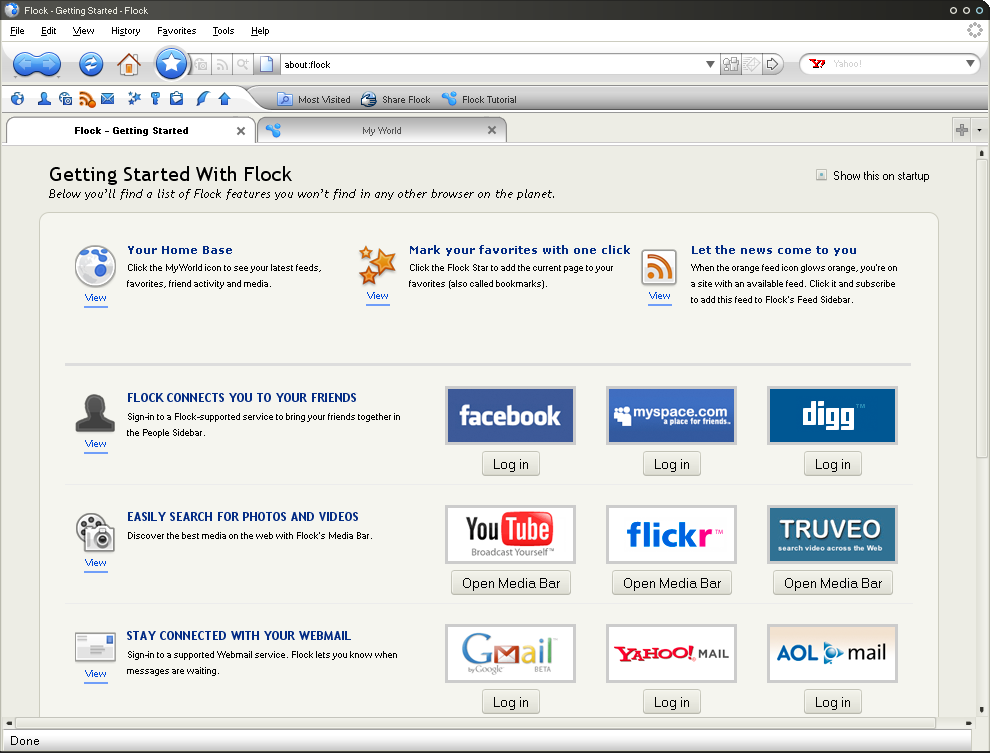
Task: Click View link under orange feed icon
Action: click(659, 295)
